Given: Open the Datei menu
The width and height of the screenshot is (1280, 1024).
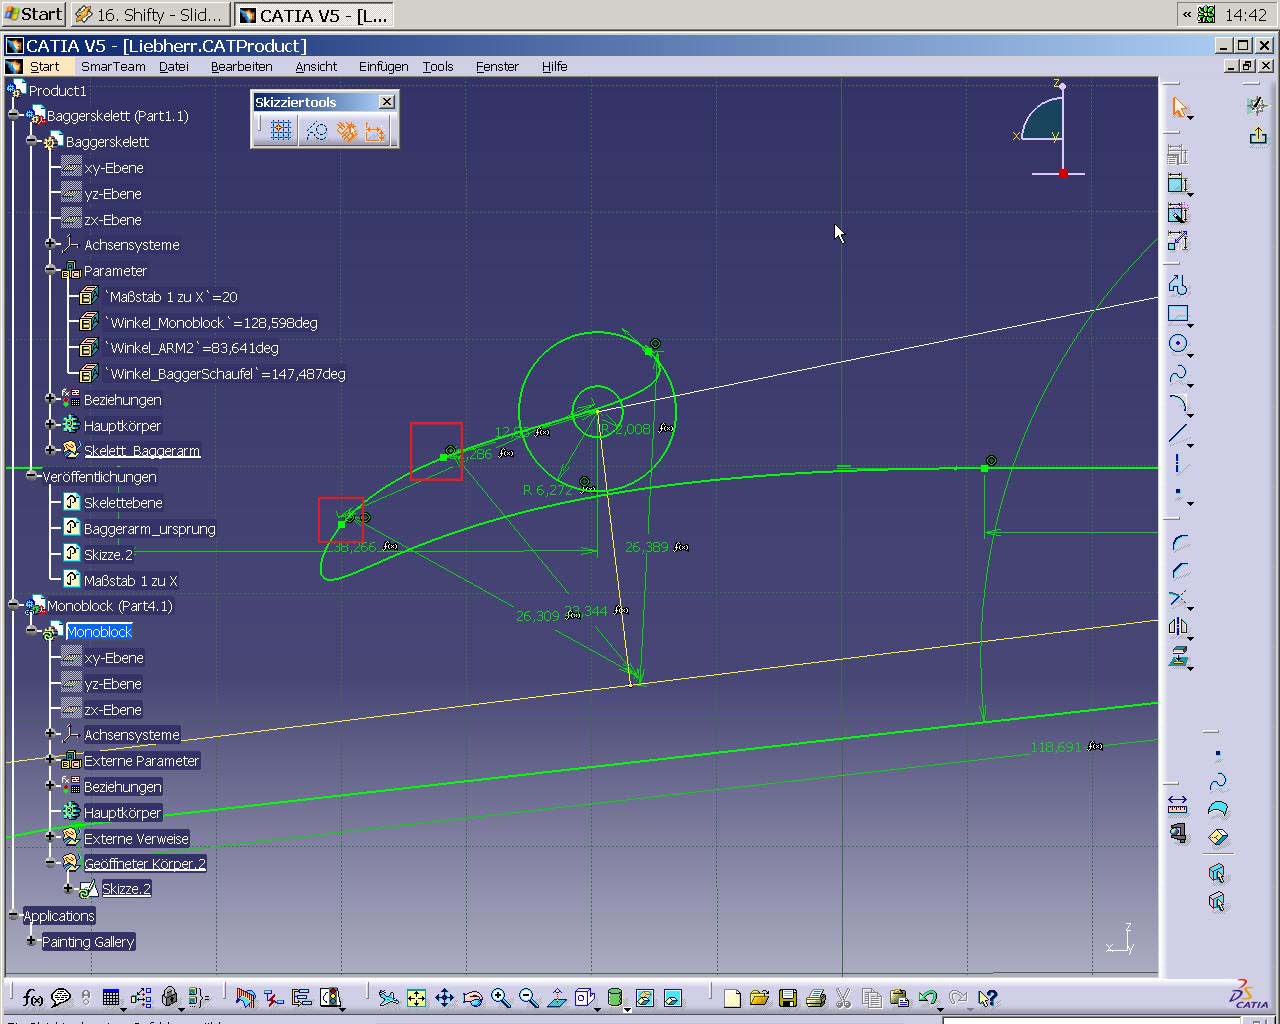Looking at the screenshot, I should point(173,66).
